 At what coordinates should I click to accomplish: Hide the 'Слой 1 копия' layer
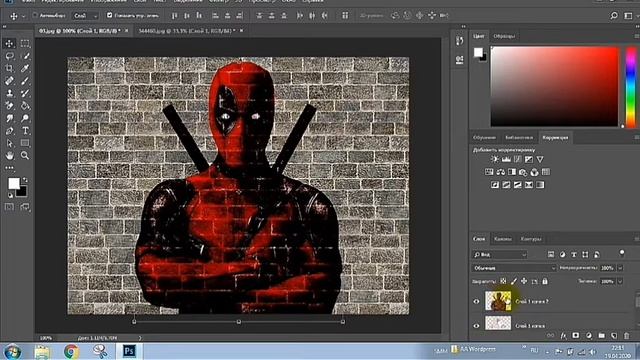[x=476, y=326]
